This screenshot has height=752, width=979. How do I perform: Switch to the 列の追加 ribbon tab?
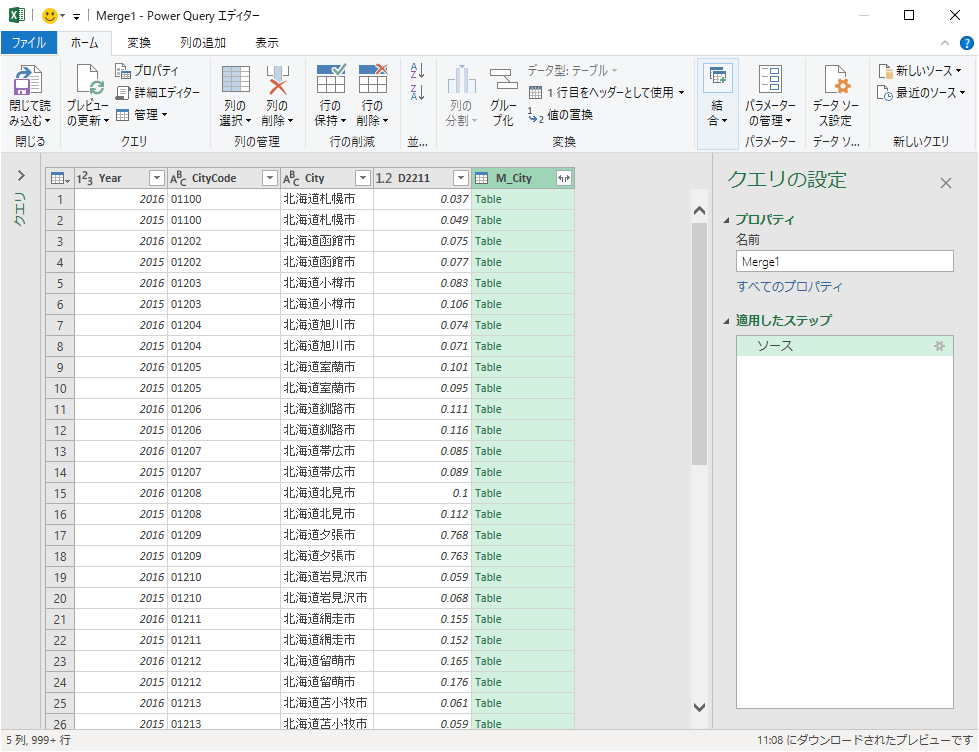click(x=203, y=43)
